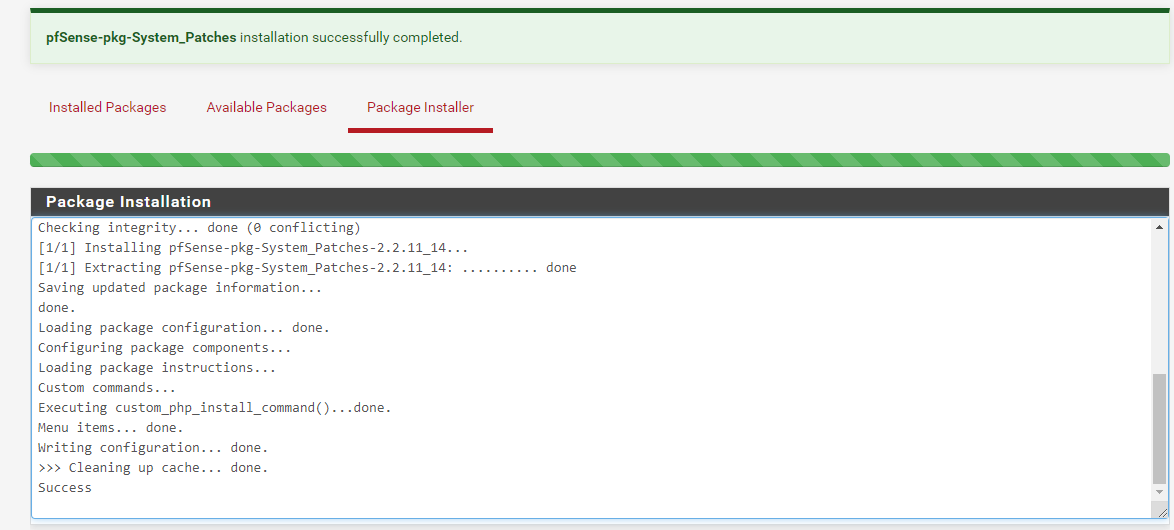The image size is (1174, 530).
Task: Click the 'Menu items... done.' line
Action: point(111,427)
